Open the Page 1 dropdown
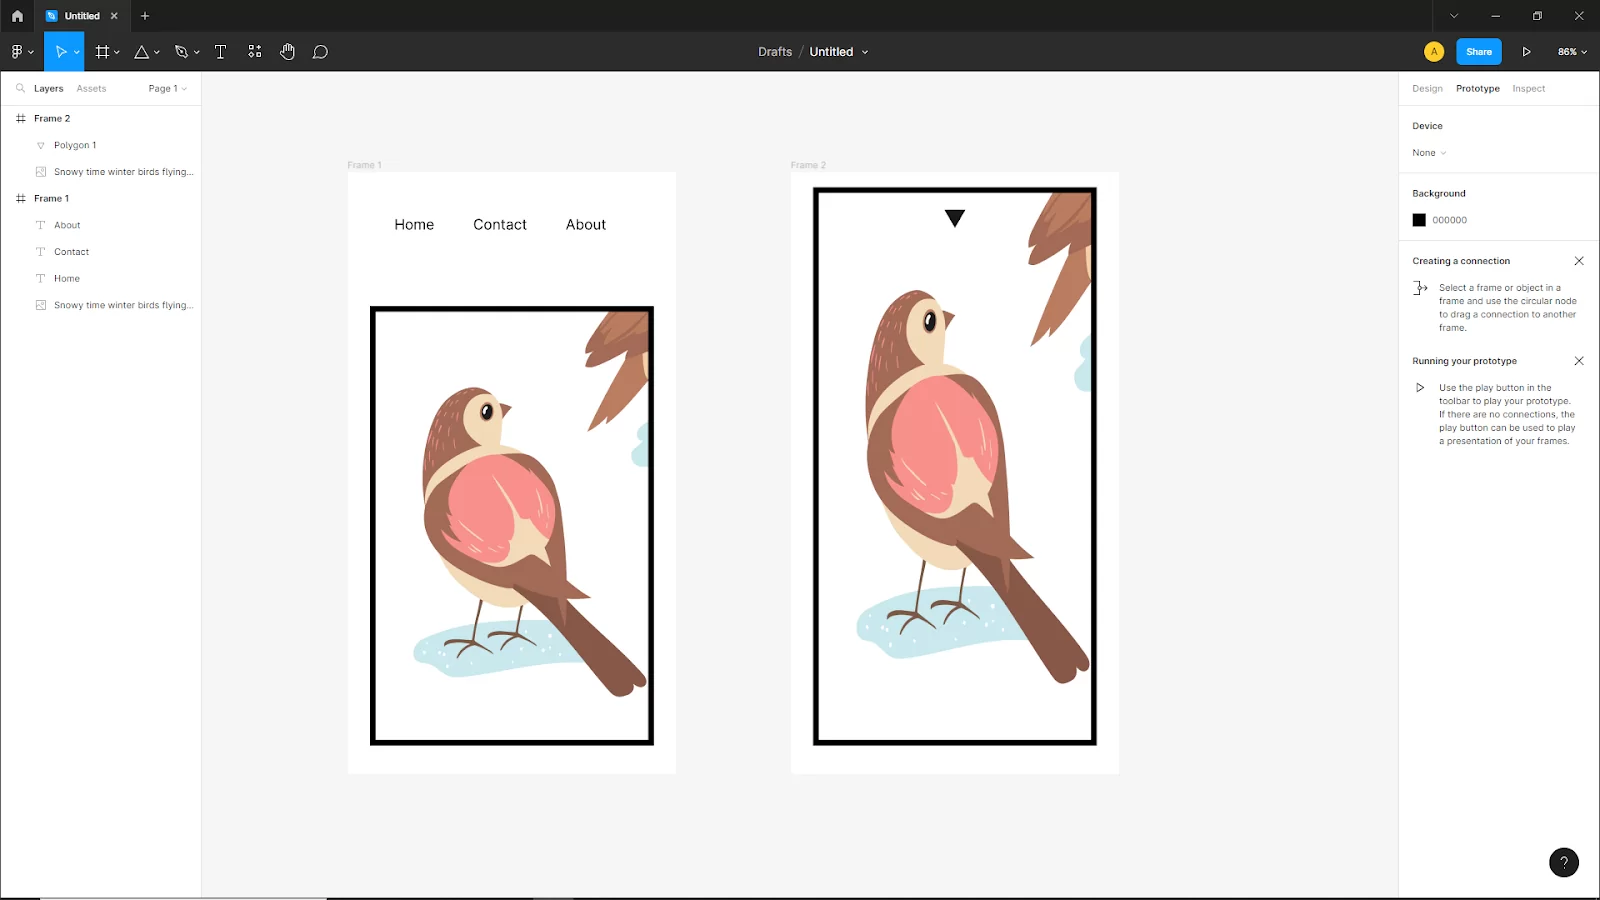The width and height of the screenshot is (1600, 900). 167,88
